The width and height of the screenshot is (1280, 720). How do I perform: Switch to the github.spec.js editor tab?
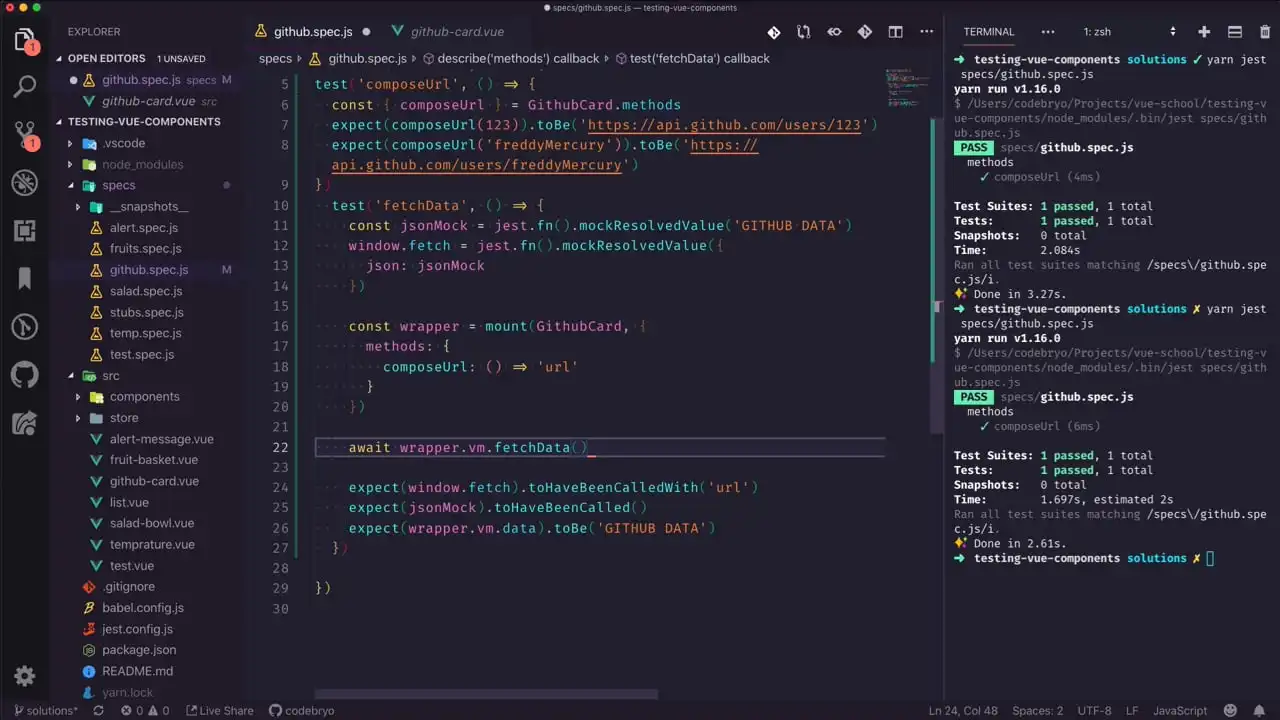(313, 32)
